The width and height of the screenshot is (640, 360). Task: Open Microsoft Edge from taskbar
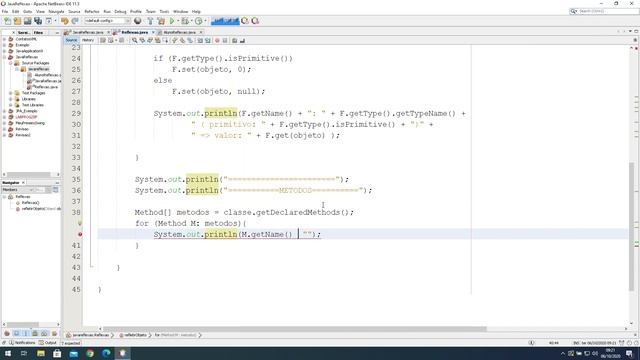[x=106, y=353]
